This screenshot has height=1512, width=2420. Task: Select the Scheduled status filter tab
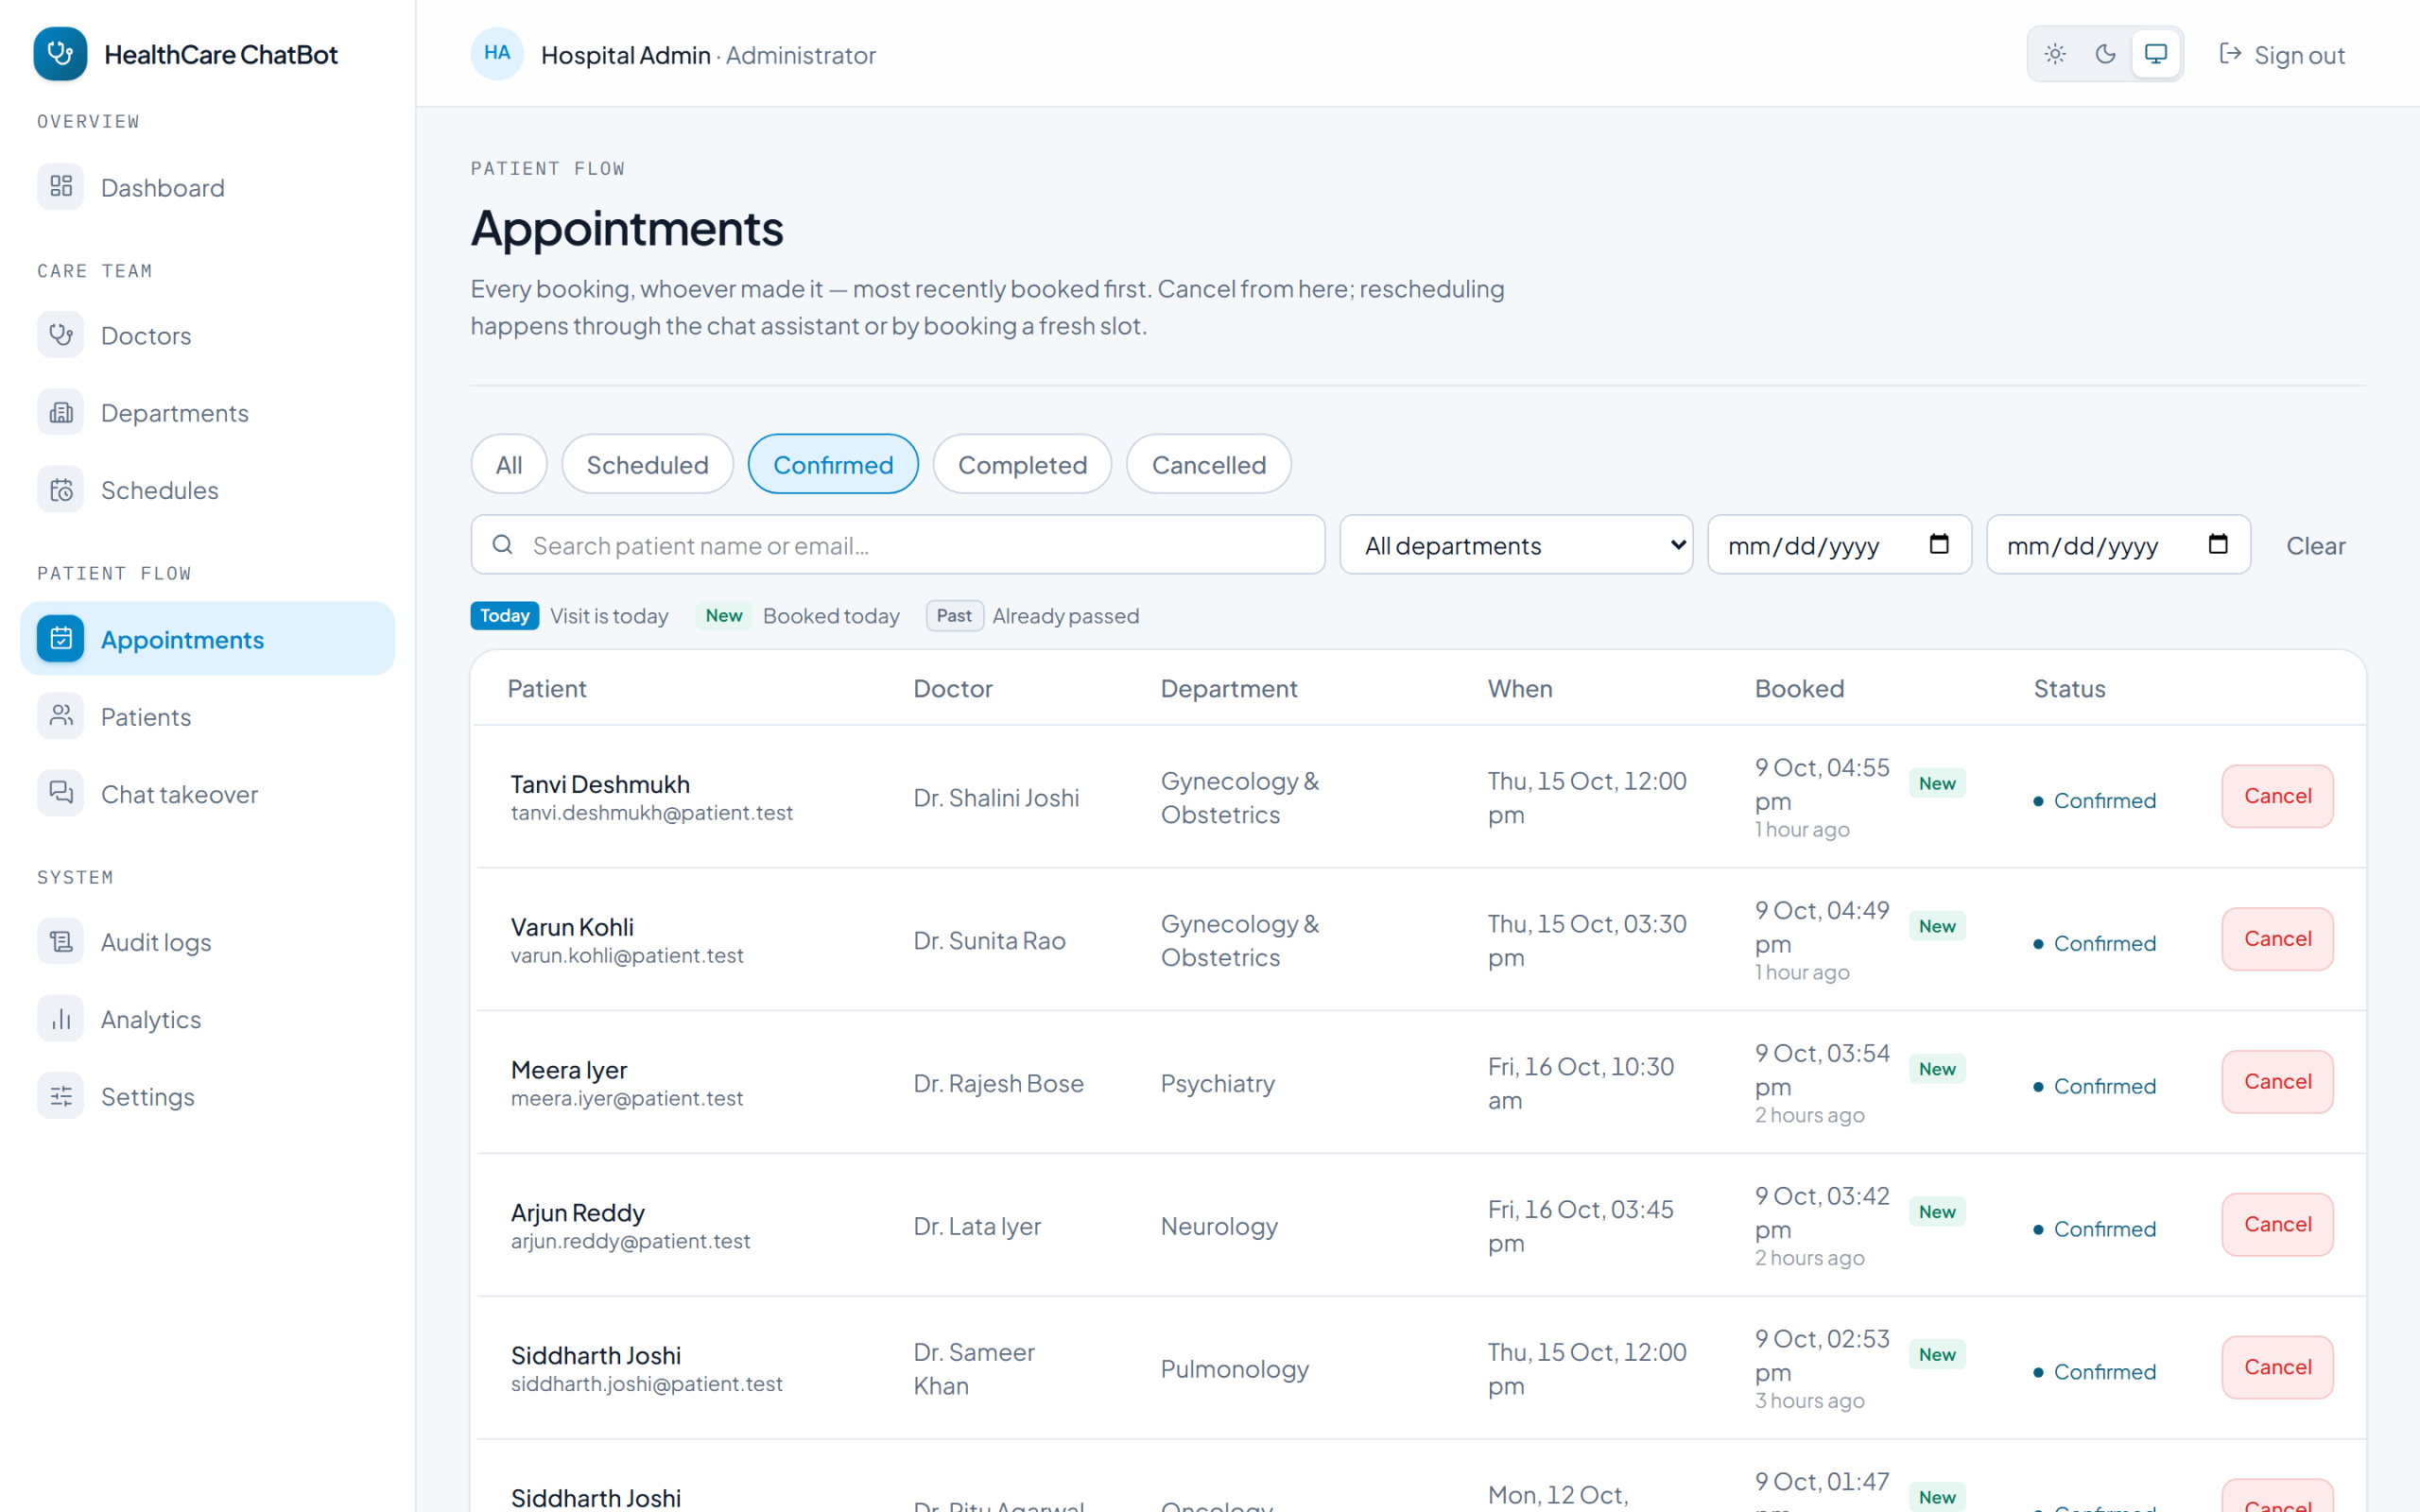(647, 464)
